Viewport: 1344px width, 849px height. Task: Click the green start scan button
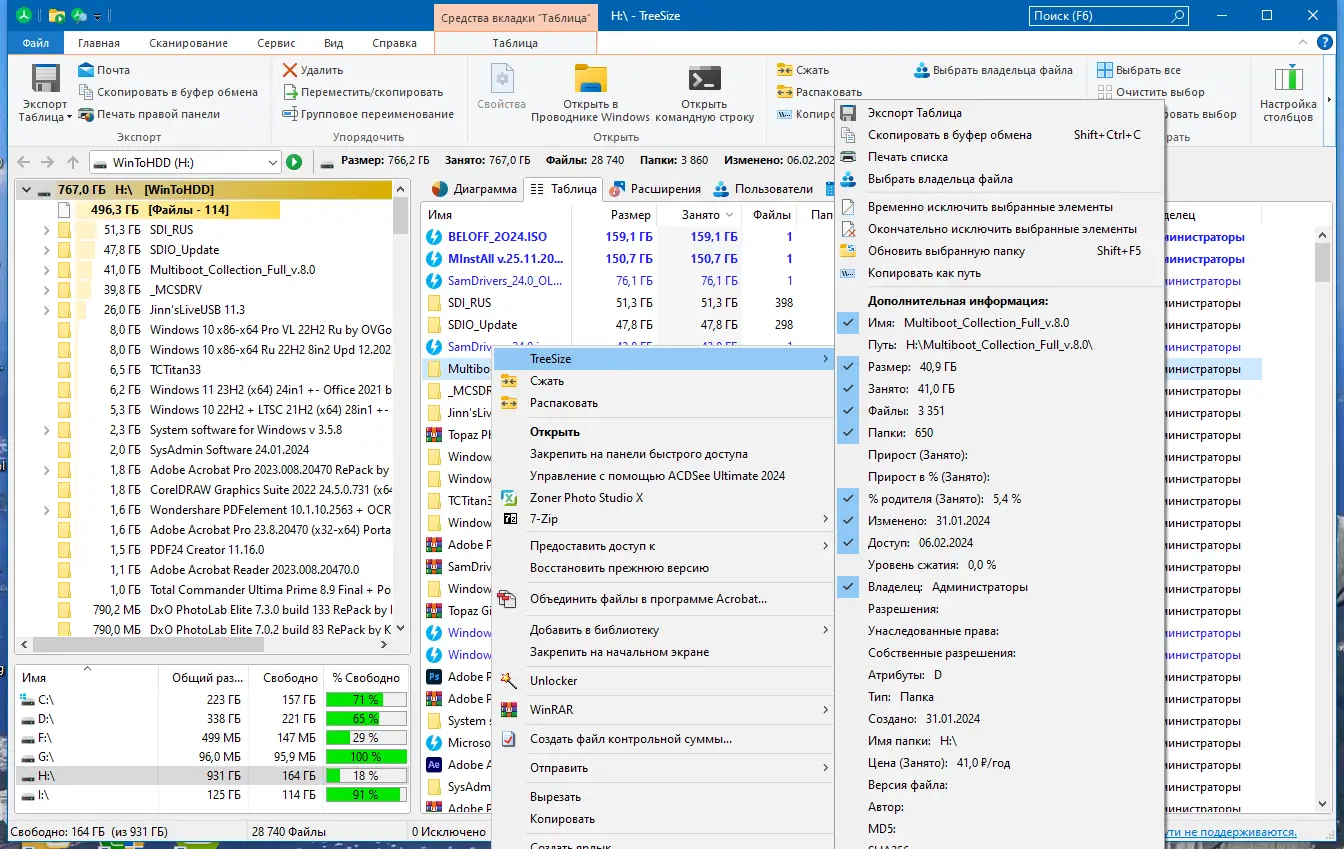point(294,162)
